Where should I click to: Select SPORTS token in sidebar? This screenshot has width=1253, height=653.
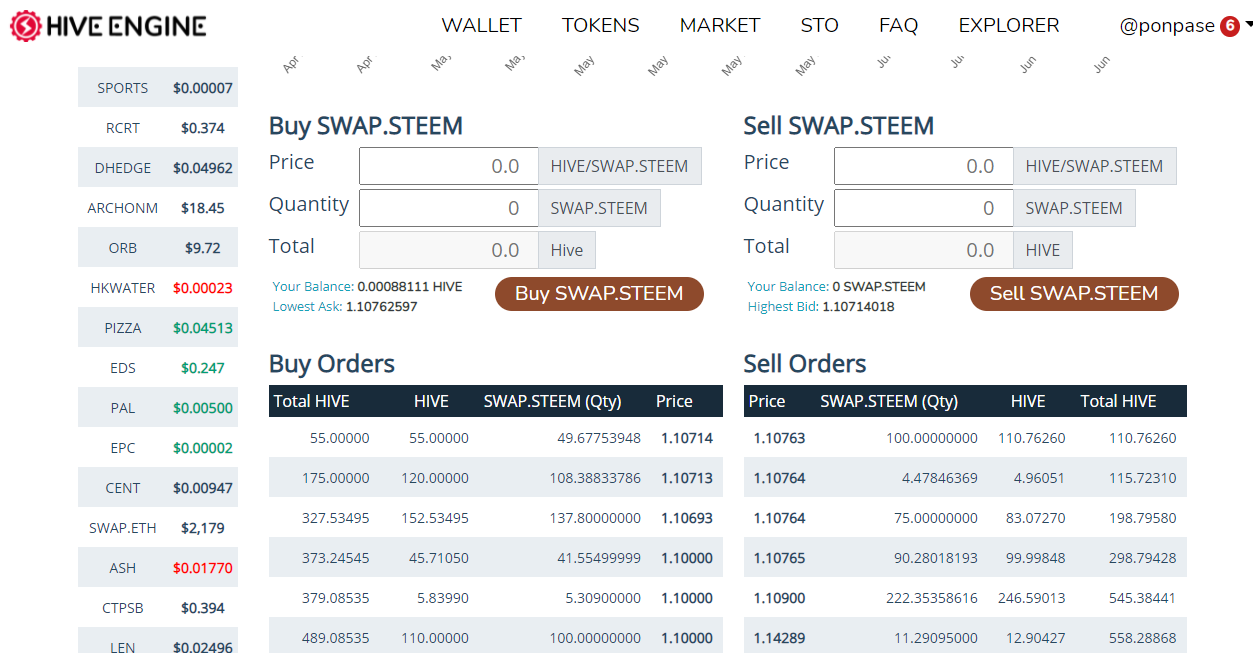[x=158, y=88]
